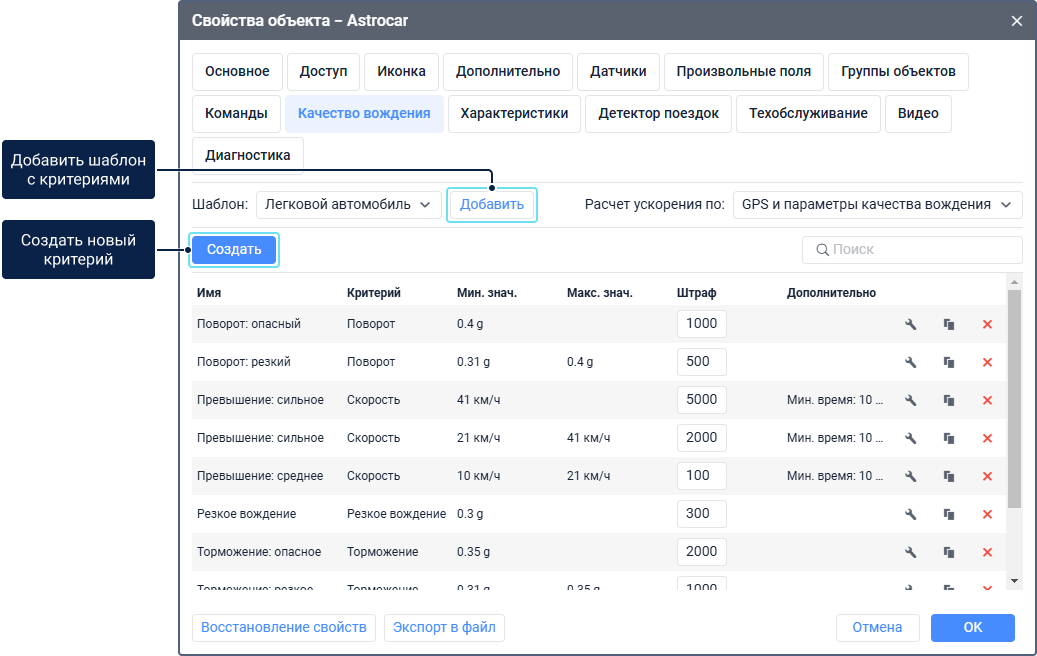The image size is (1037, 656).
Task: Click the Поиск search field
Action: point(912,249)
